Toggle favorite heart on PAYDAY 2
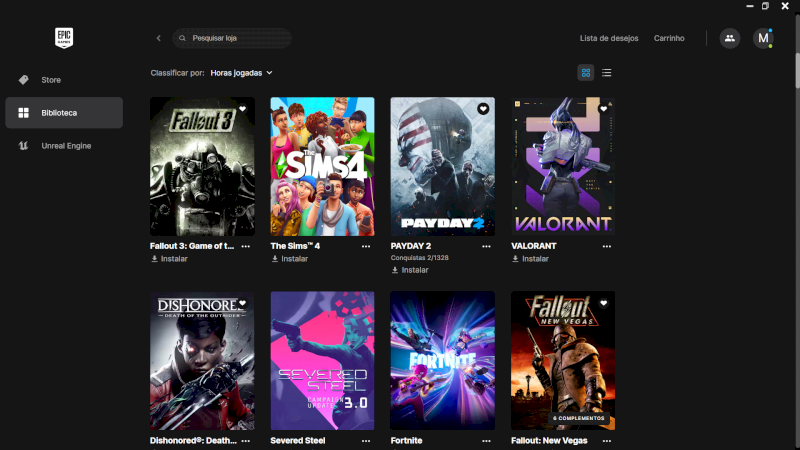 tap(483, 109)
